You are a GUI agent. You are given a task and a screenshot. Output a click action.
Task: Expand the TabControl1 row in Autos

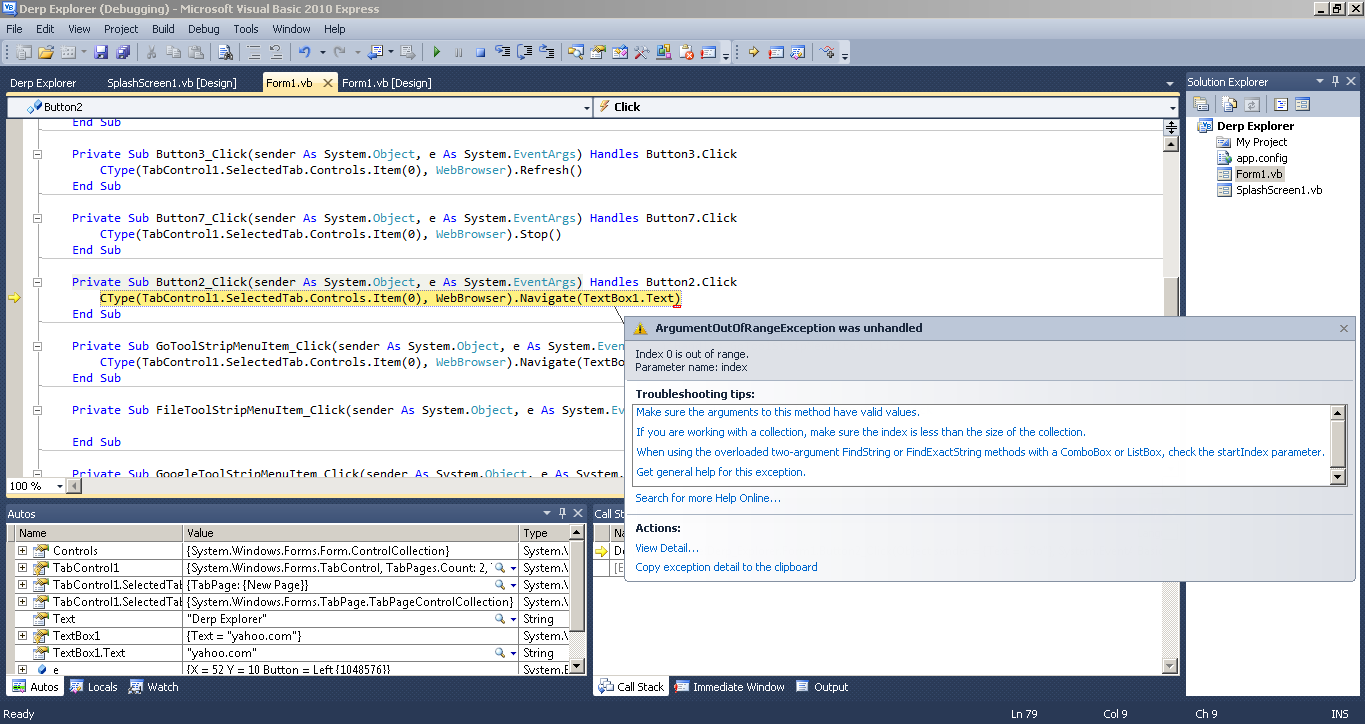(23, 567)
